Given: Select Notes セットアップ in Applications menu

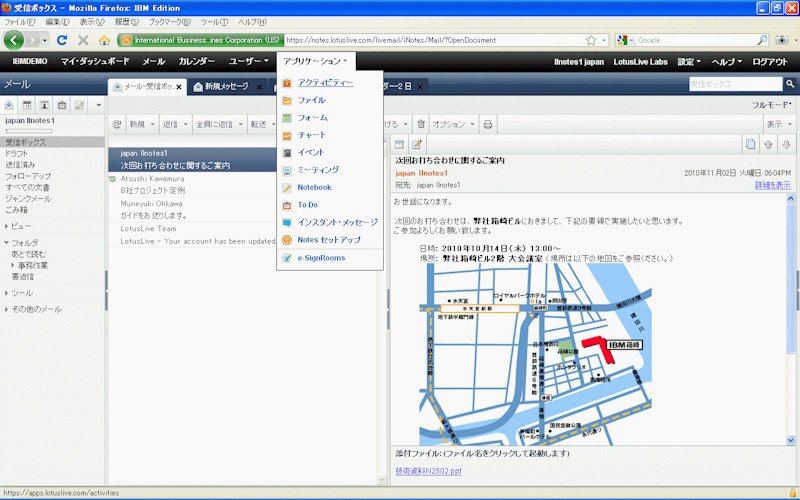Looking at the screenshot, I should point(329,239).
